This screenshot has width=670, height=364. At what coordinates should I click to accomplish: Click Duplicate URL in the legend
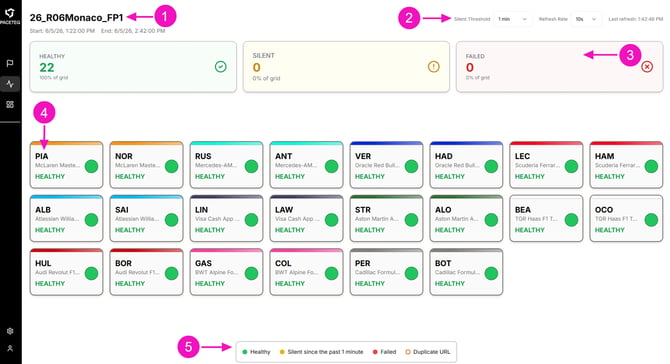pyautogui.click(x=428, y=352)
